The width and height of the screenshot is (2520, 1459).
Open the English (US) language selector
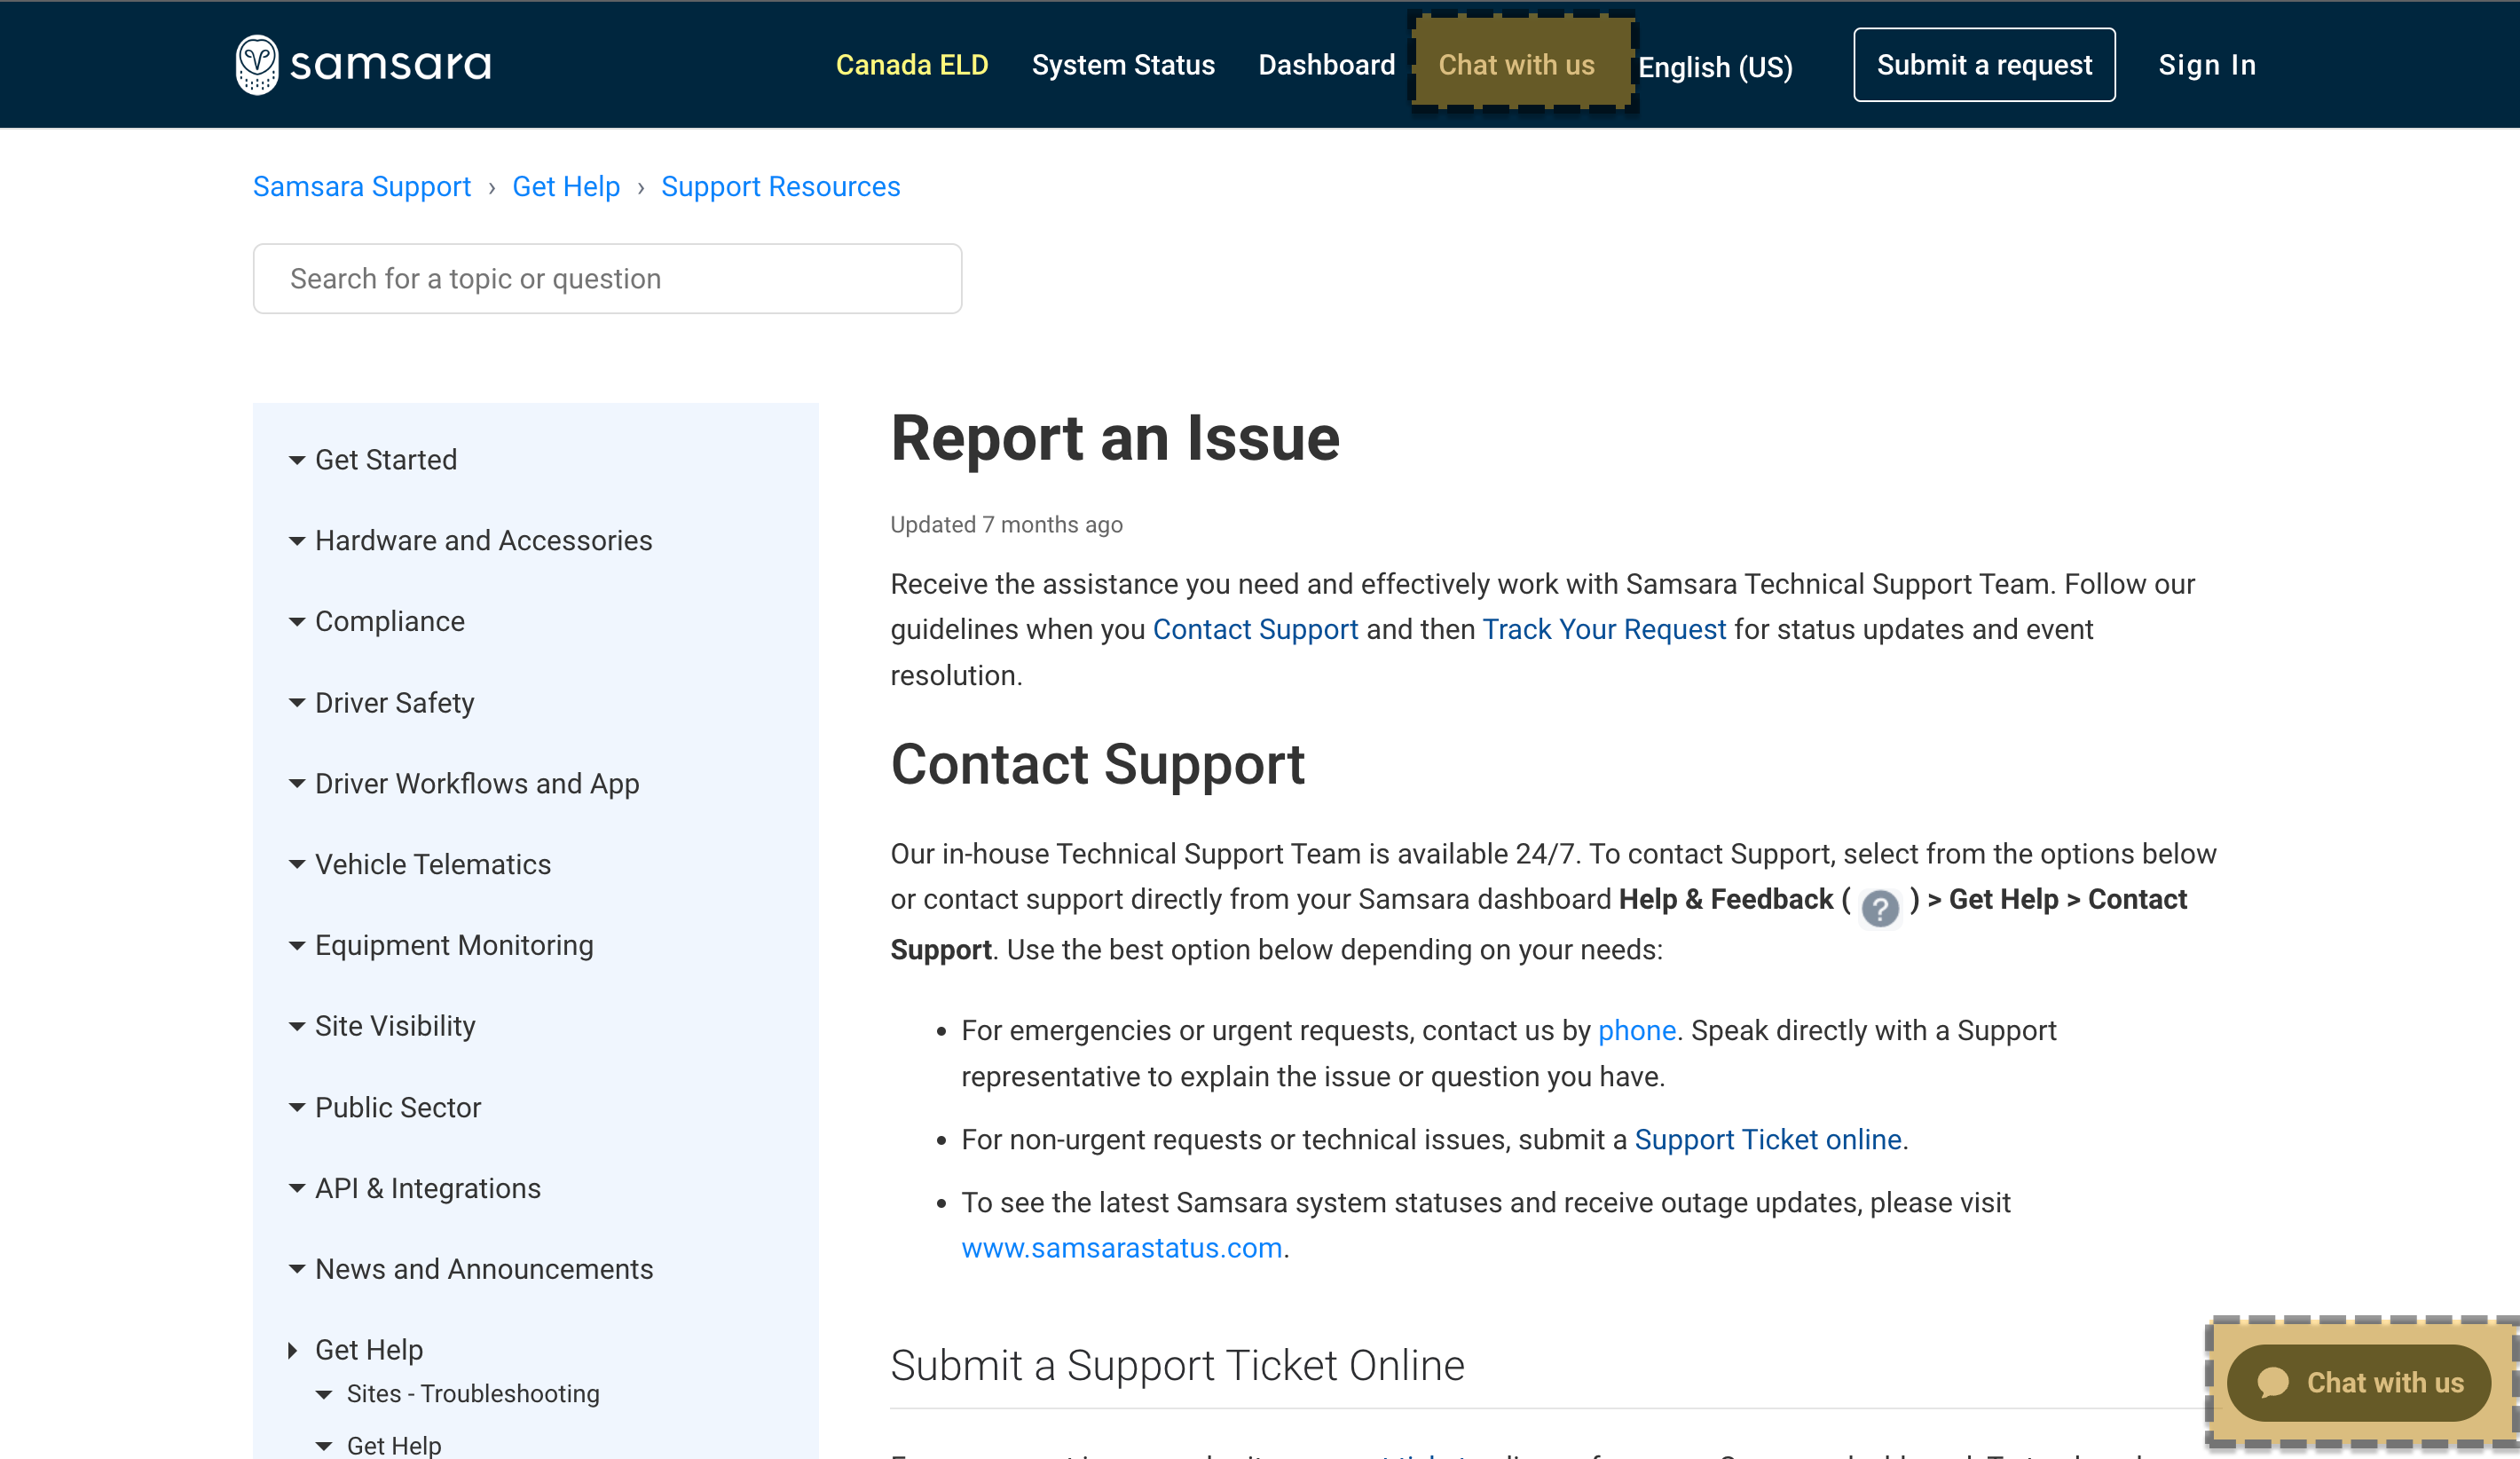(x=1715, y=68)
